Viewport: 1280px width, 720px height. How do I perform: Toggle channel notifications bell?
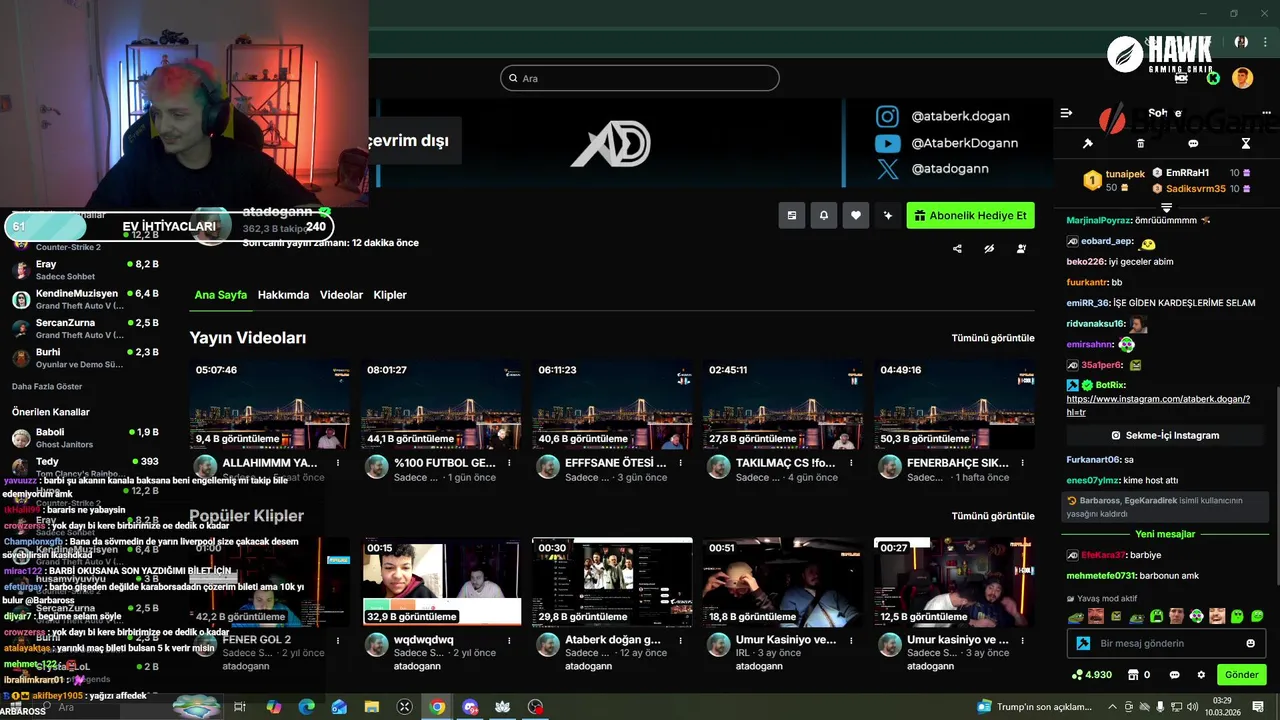coord(824,215)
